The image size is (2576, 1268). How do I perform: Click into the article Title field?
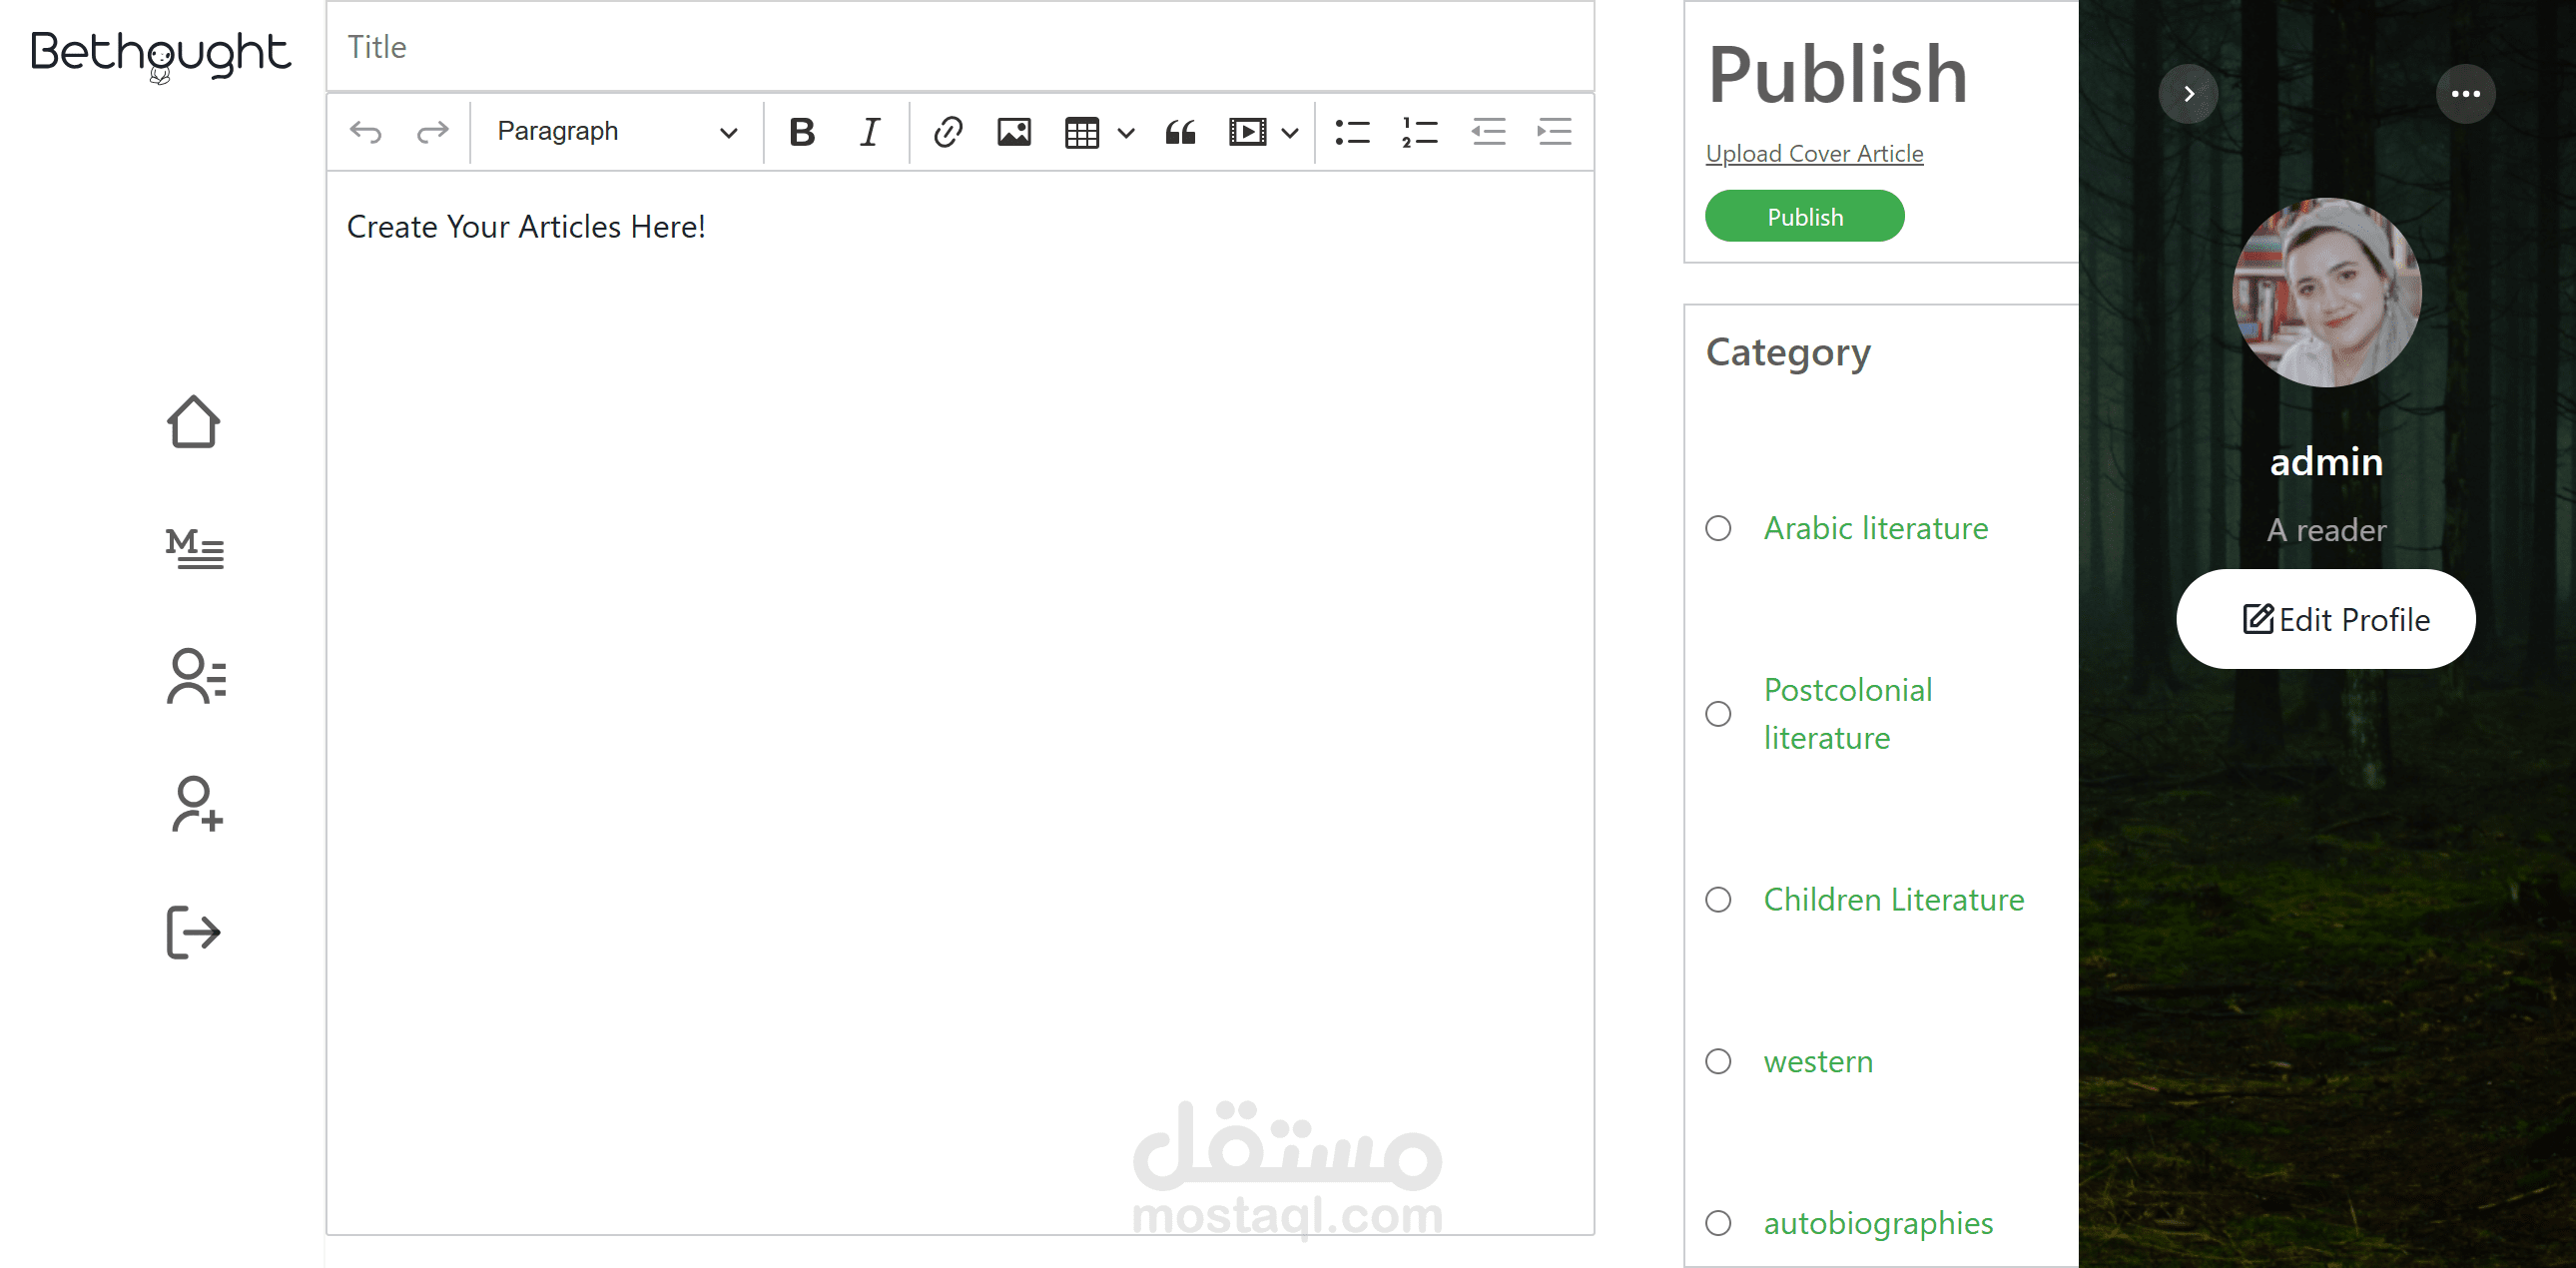click(959, 47)
